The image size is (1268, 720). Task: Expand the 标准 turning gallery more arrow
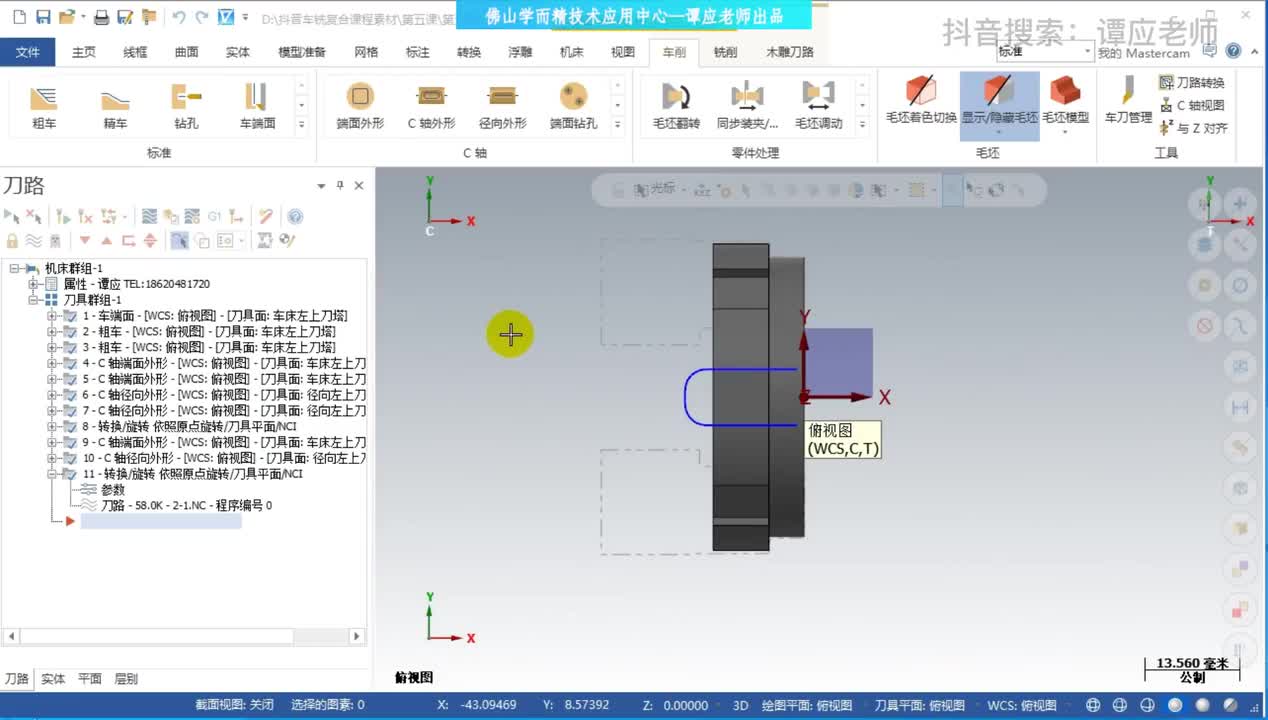click(x=302, y=125)
